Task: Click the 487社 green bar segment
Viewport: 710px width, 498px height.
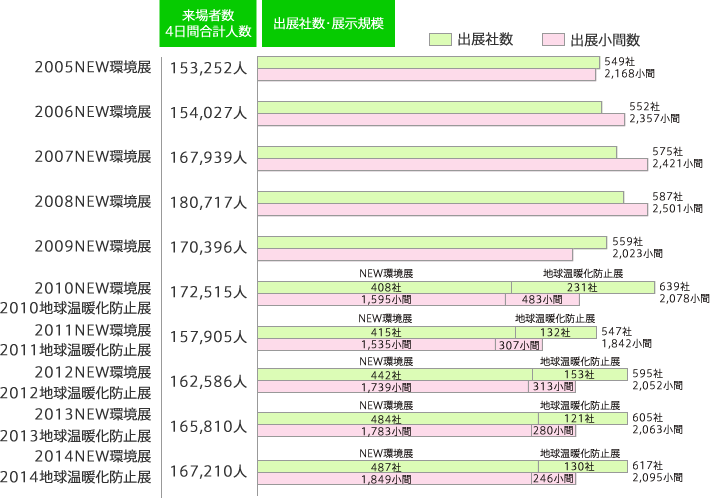Action: [x=398, y=467]
